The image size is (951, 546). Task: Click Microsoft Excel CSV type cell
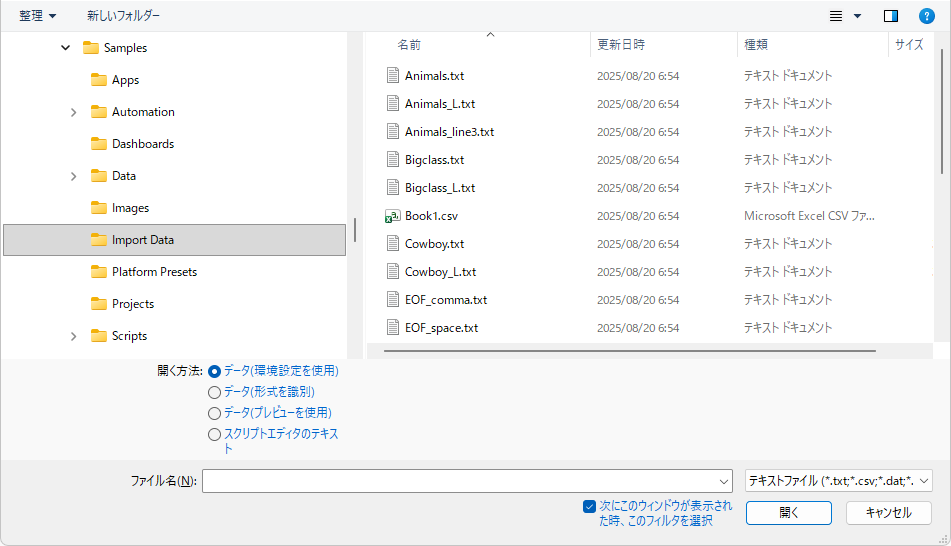(809, 216)
